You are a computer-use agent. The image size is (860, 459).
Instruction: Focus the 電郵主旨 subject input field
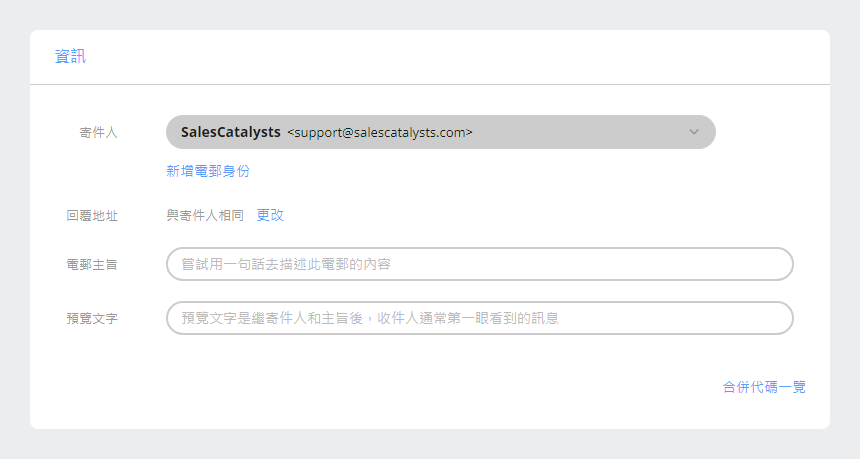pos(480,264)
